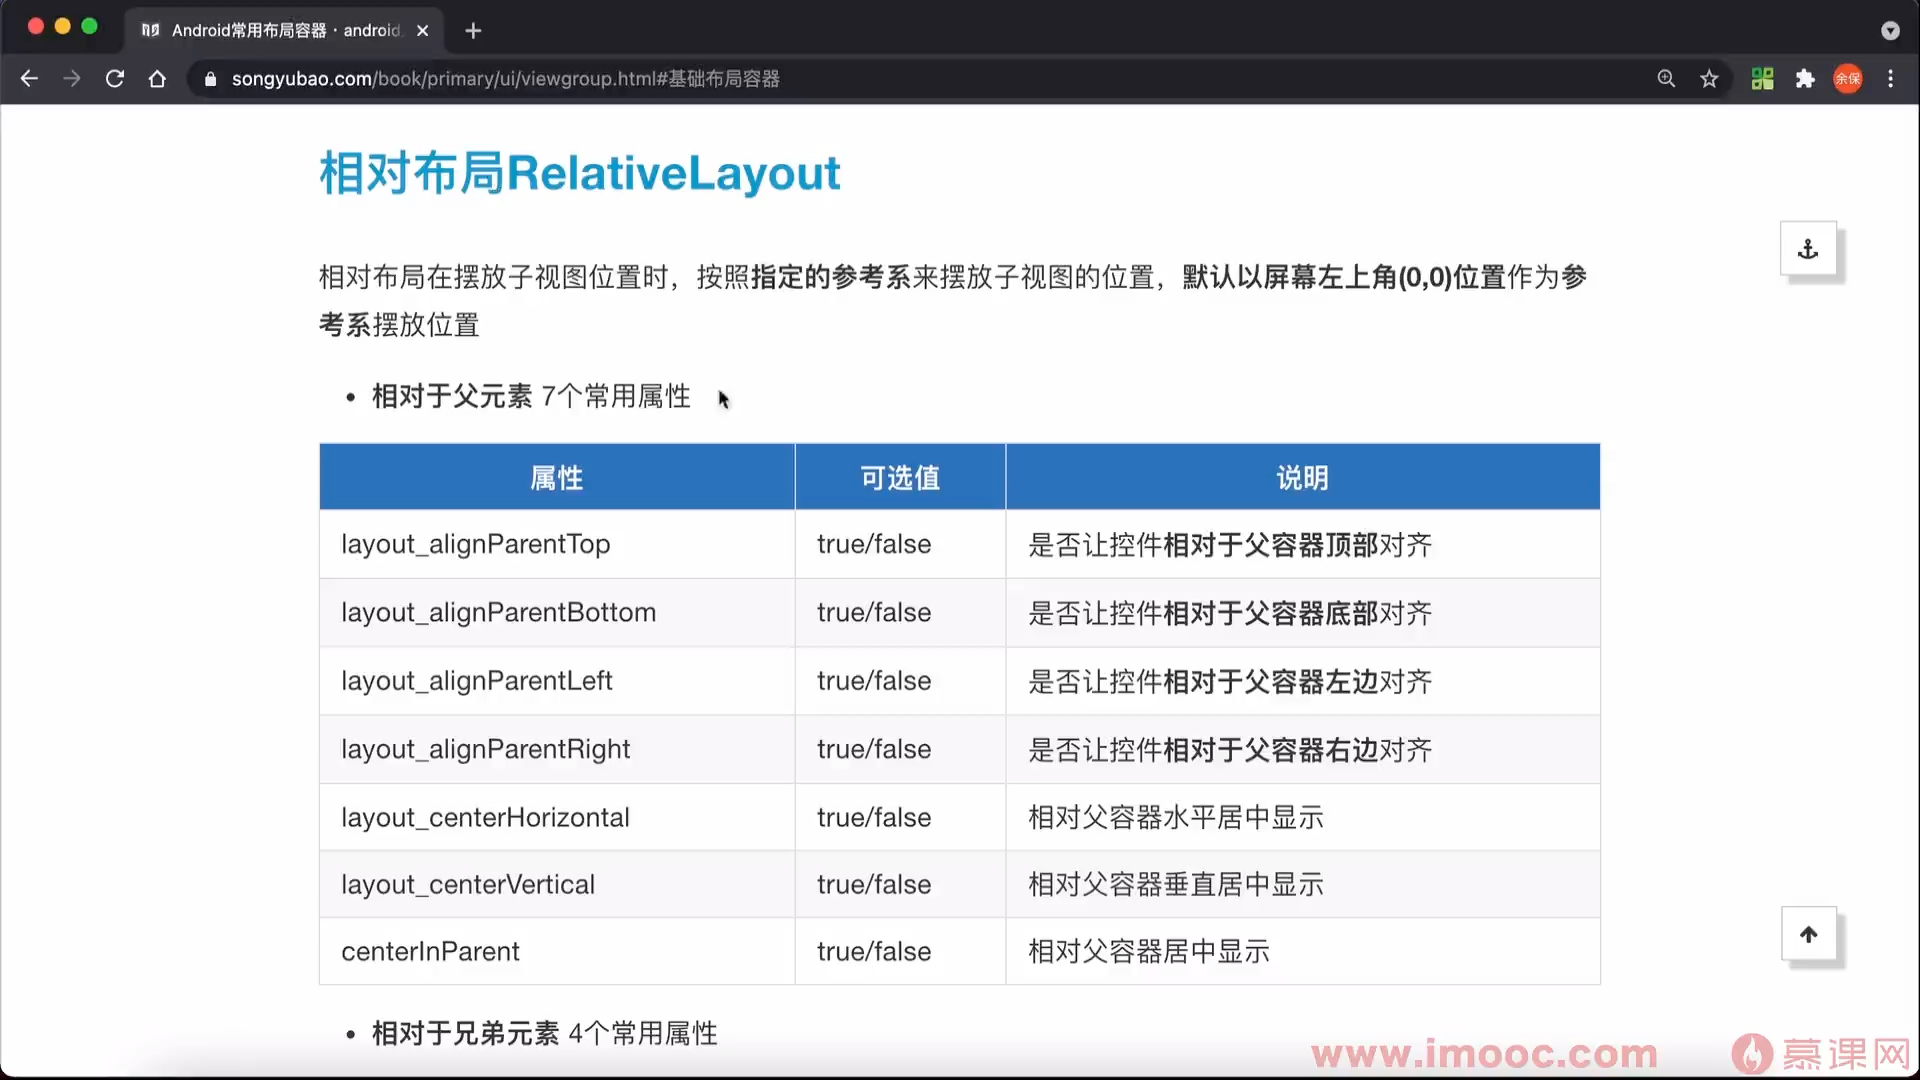This screenshot has width=1920, height=1080.
Task: Open a new browser tab
Action: 473,30
